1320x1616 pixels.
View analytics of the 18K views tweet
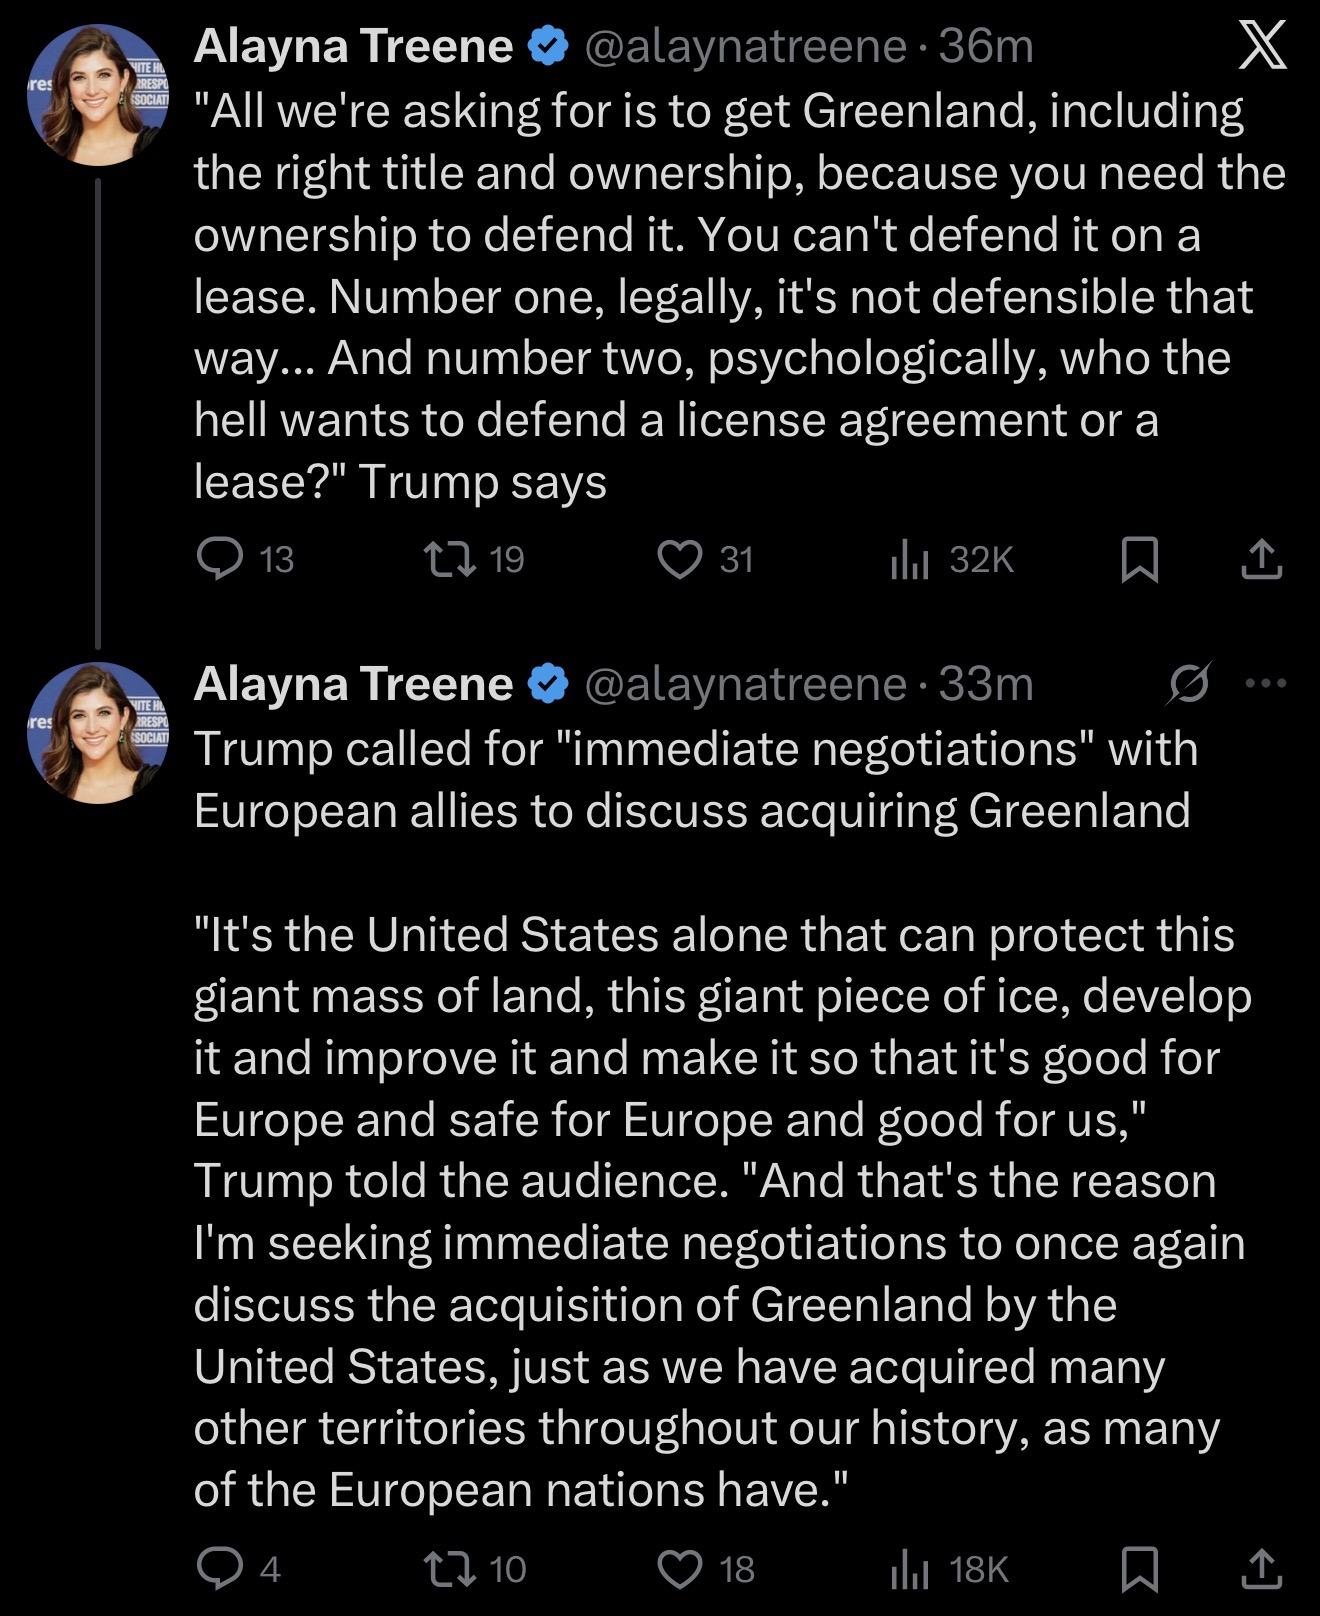tap(910, 1568)
